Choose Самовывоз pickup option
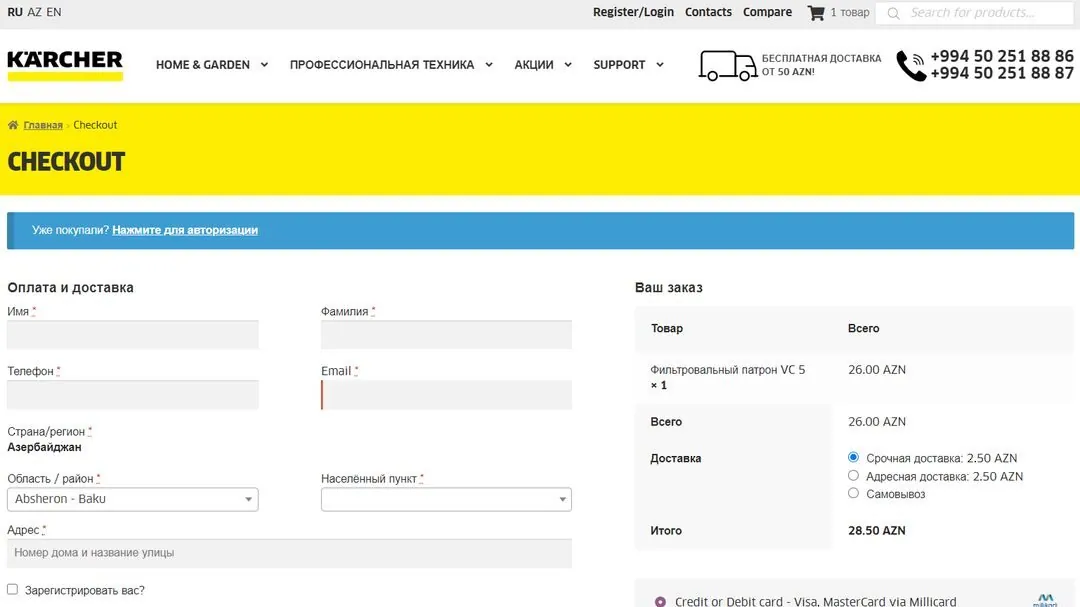Screen dimensions: 1080x607 (x=853, y=493)
